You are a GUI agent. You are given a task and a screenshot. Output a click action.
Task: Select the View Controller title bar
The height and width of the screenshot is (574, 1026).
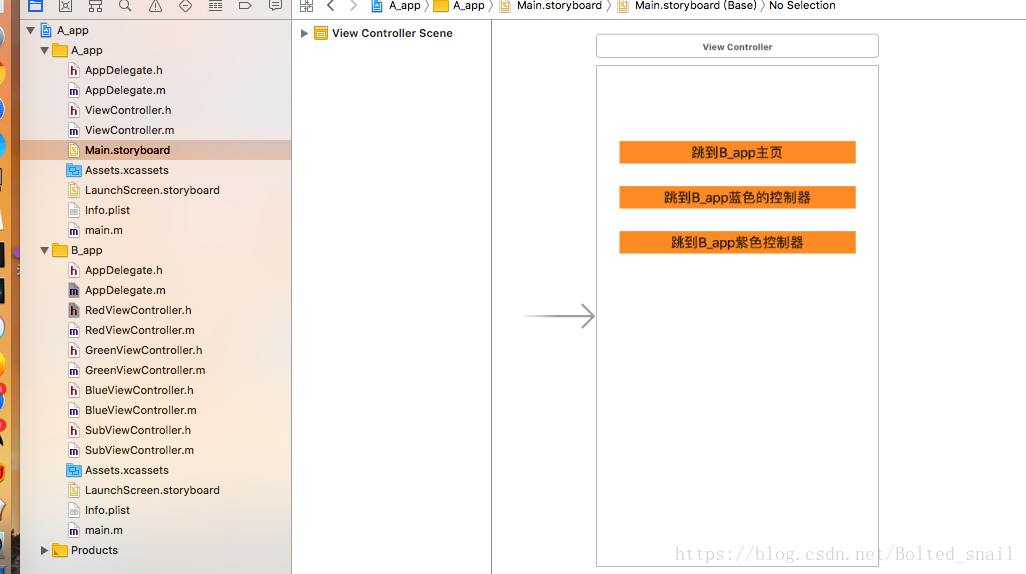(737, 46)
